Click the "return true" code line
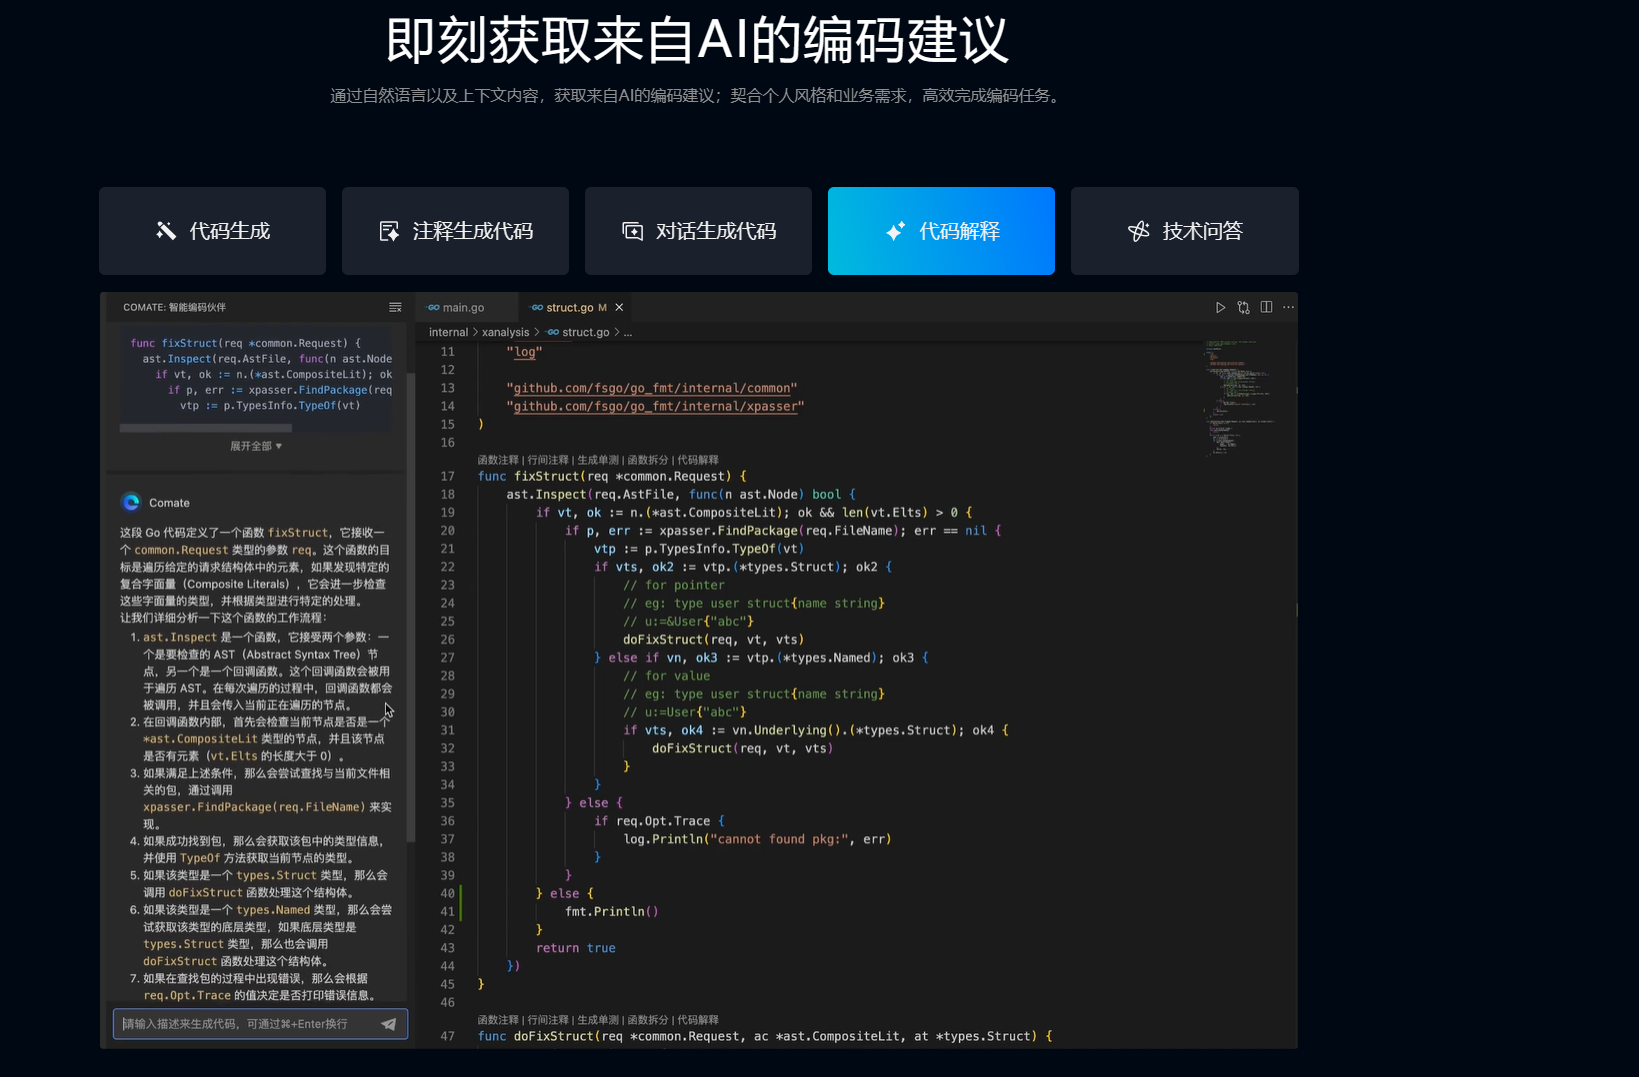The height and width of the screenshot is (1077, 1639). click(x=576, y=948)
